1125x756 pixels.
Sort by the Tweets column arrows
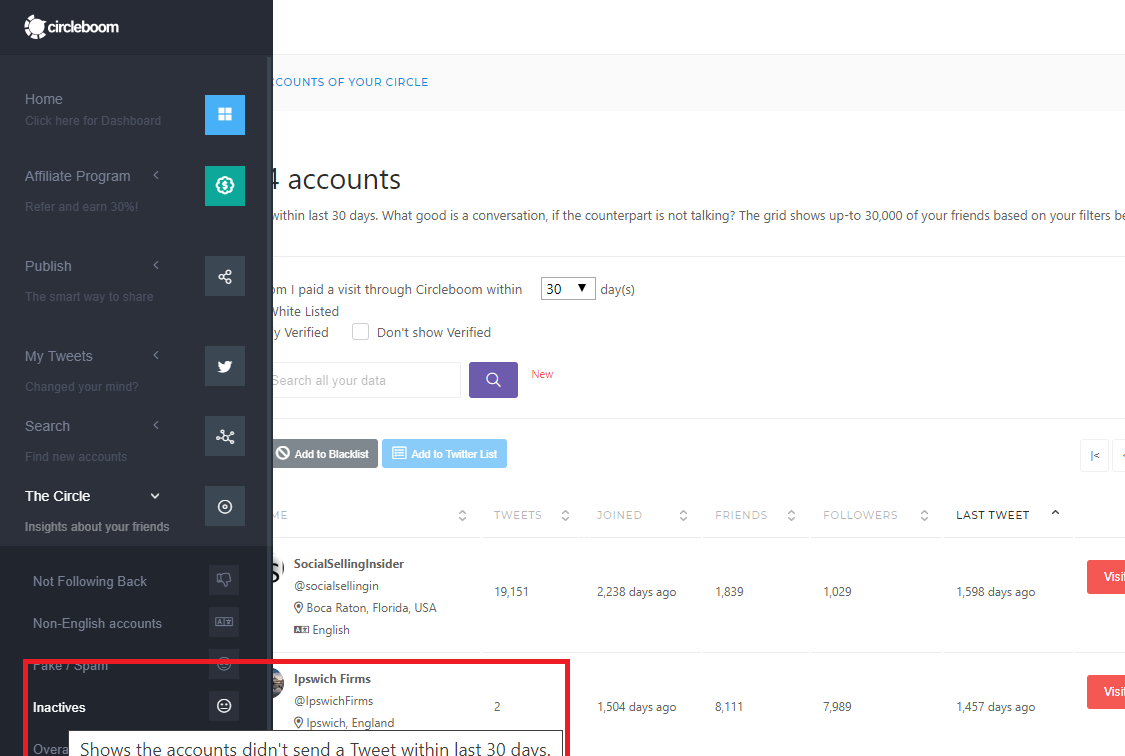tap(565, 515)
